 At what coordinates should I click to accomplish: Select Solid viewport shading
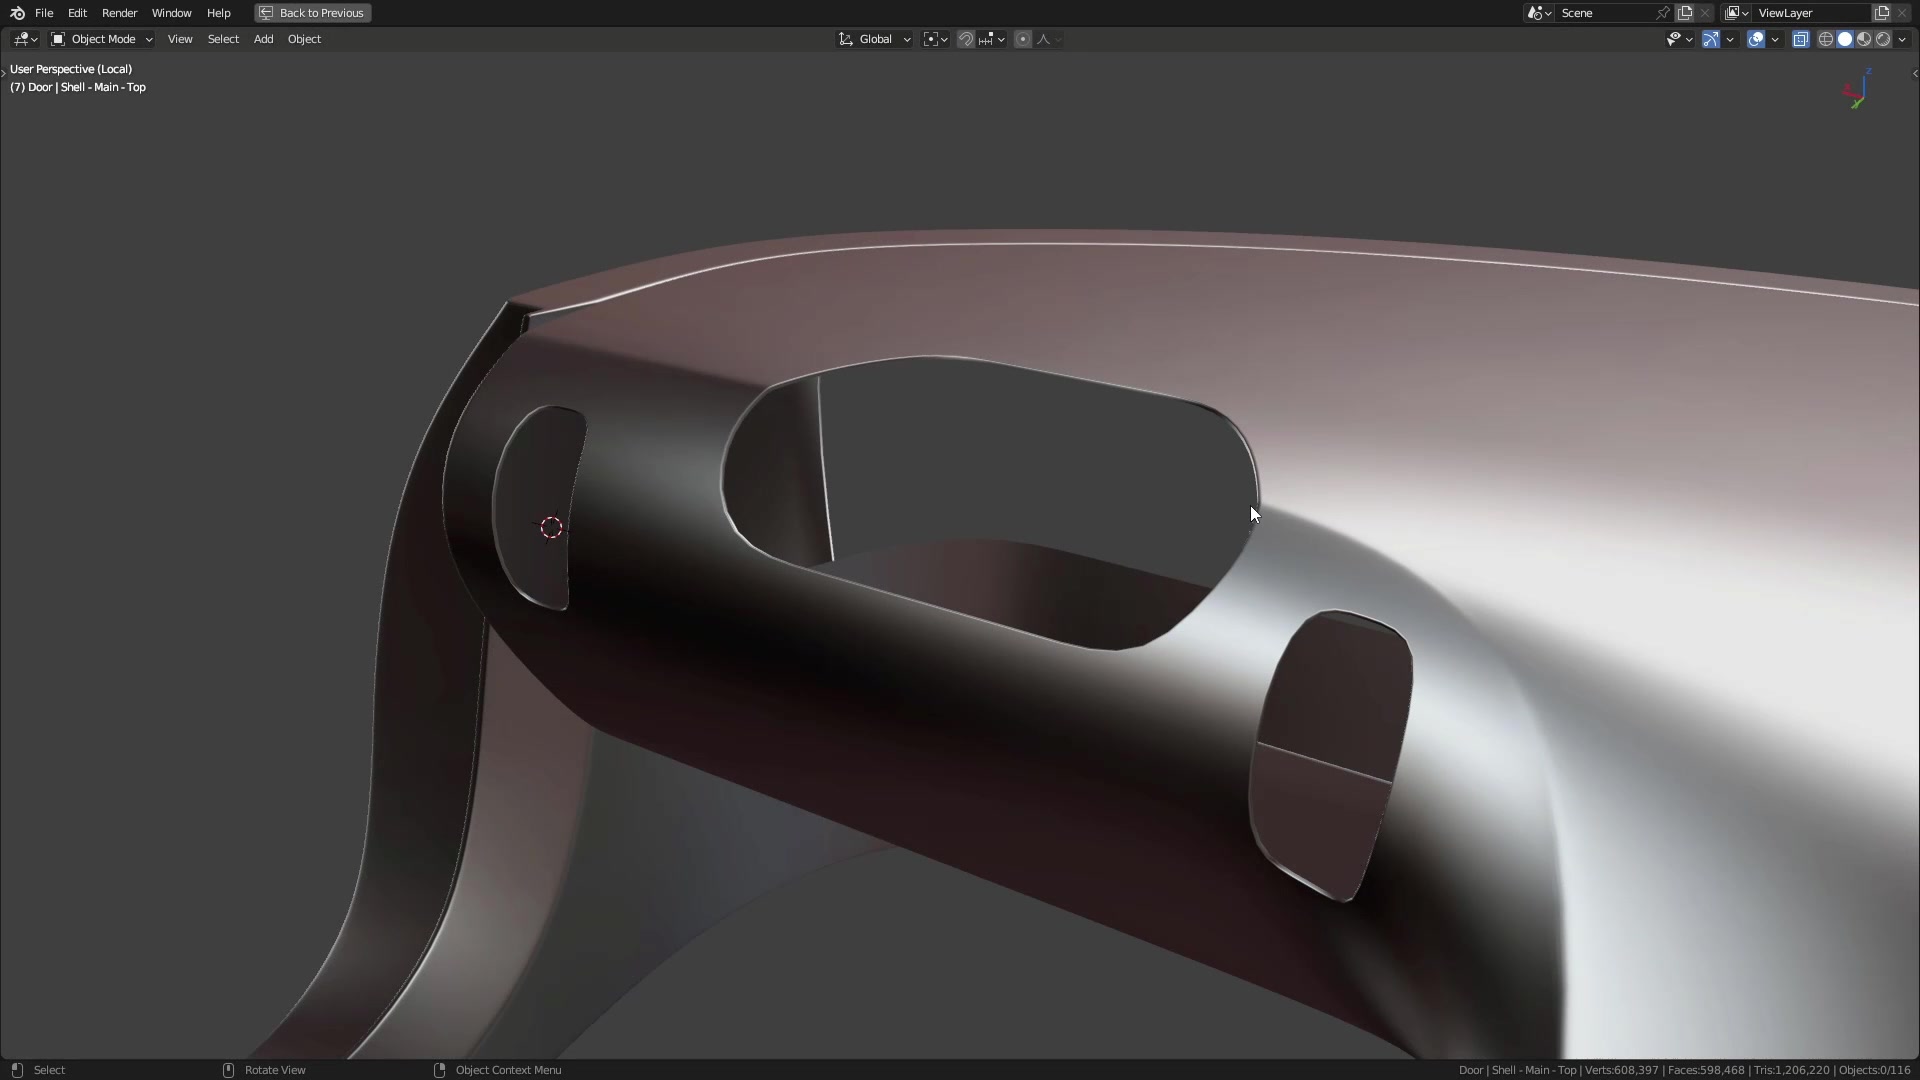point(1845,39)
